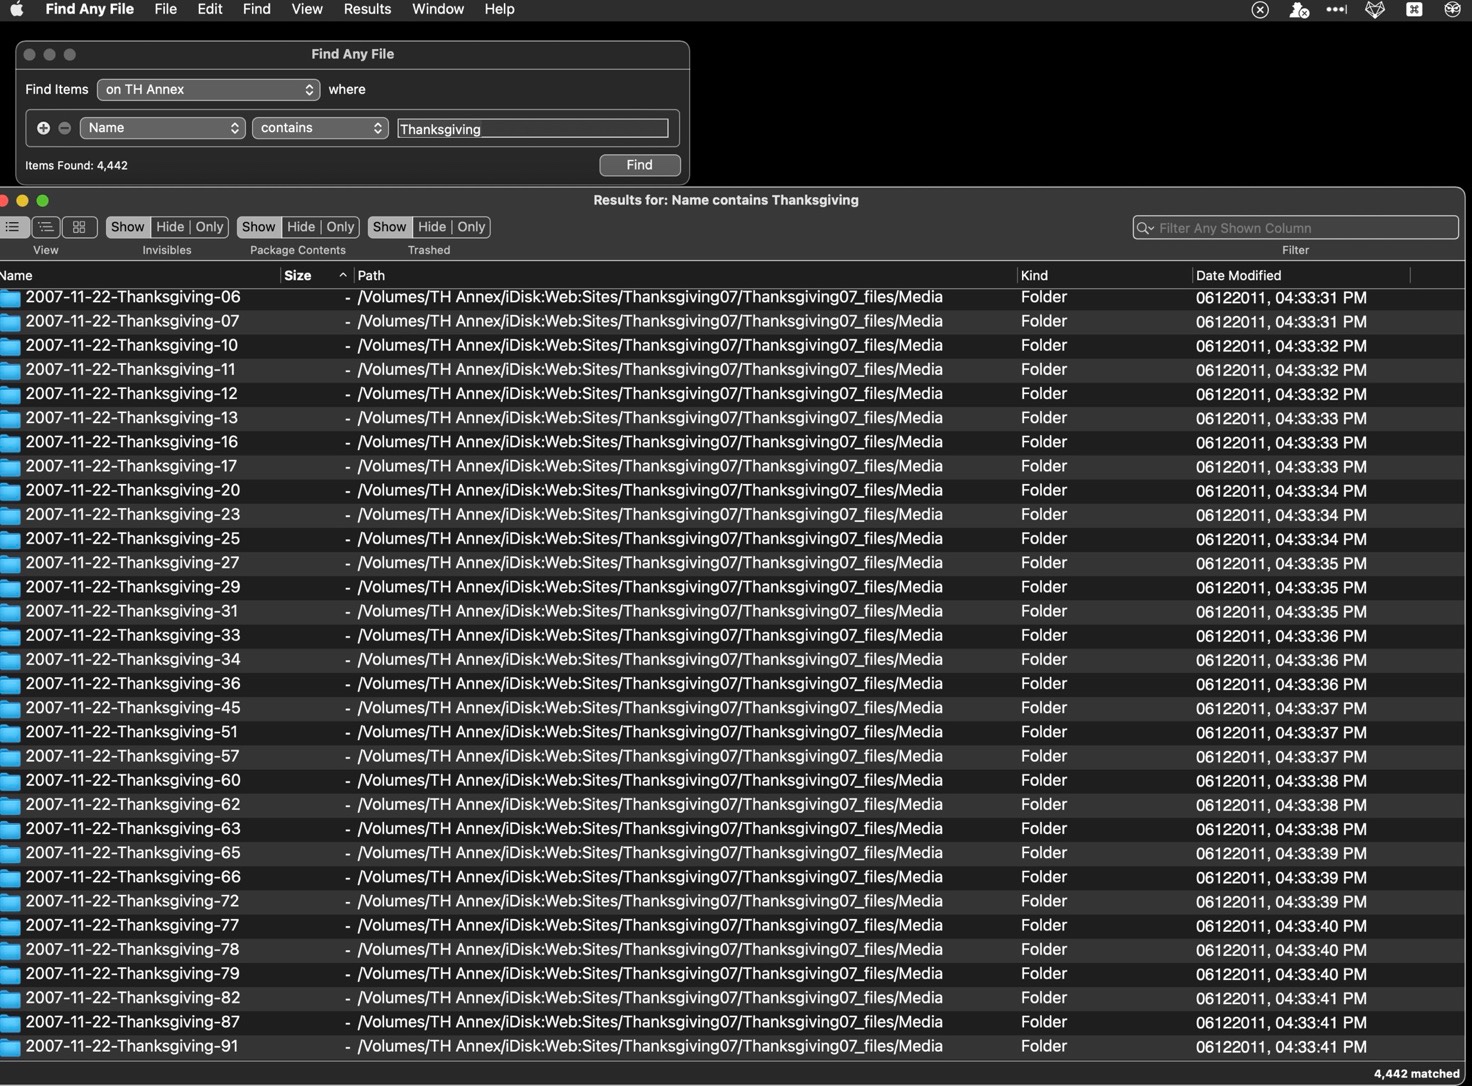Open the File menu
The image size is (1472, 1086).
click(166, 9)
